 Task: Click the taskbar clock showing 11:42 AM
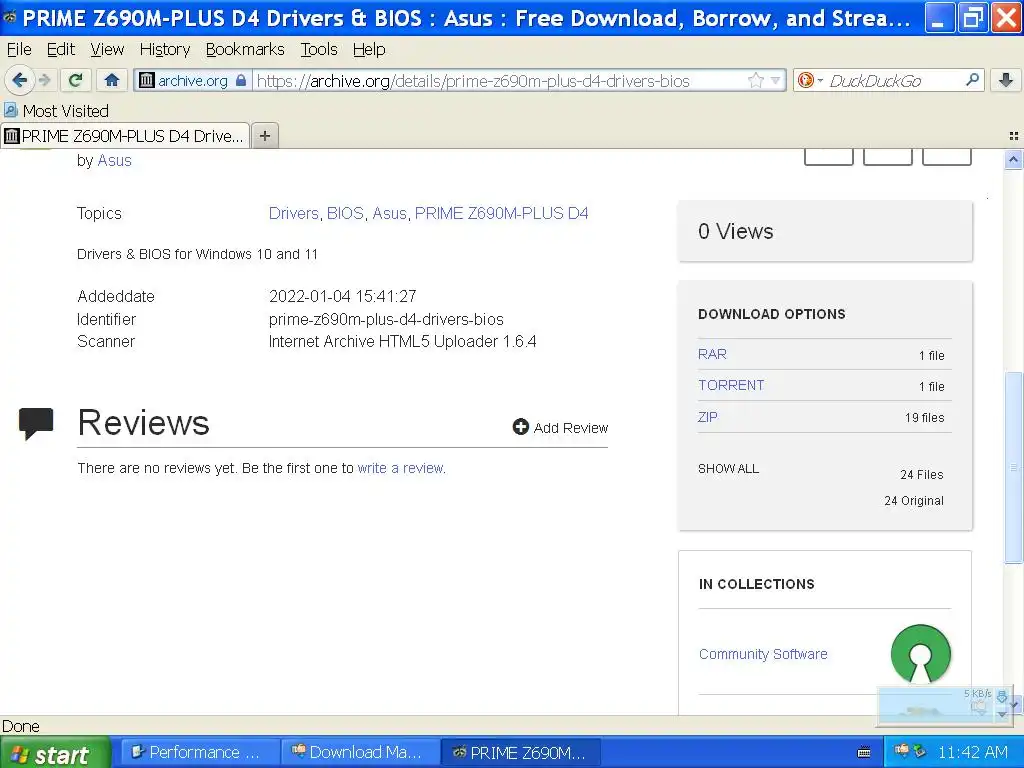pyautogui.click(x=973, y=752)
